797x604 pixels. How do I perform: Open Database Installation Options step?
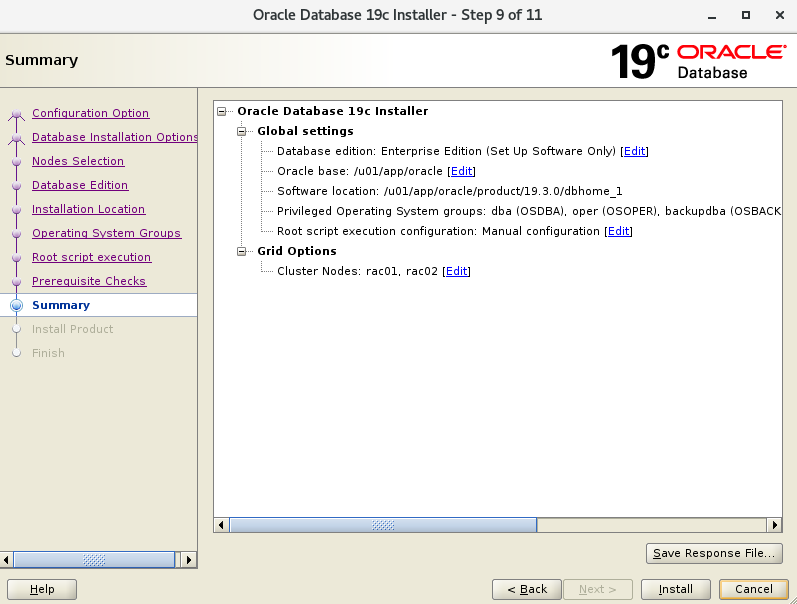point(114,137)
